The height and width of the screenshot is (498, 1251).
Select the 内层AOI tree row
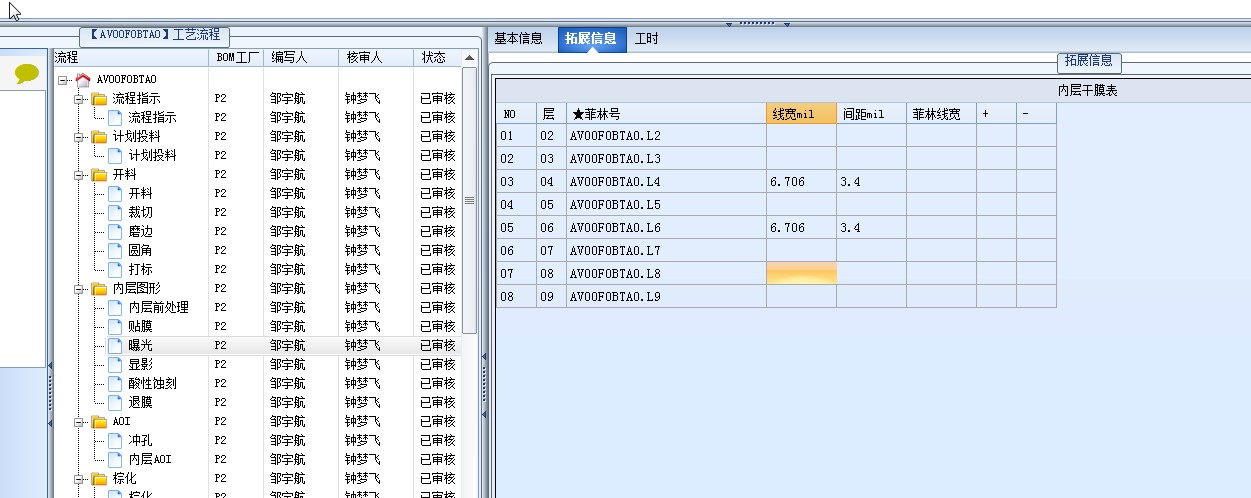pyautogui.click(x=257, y=459)
